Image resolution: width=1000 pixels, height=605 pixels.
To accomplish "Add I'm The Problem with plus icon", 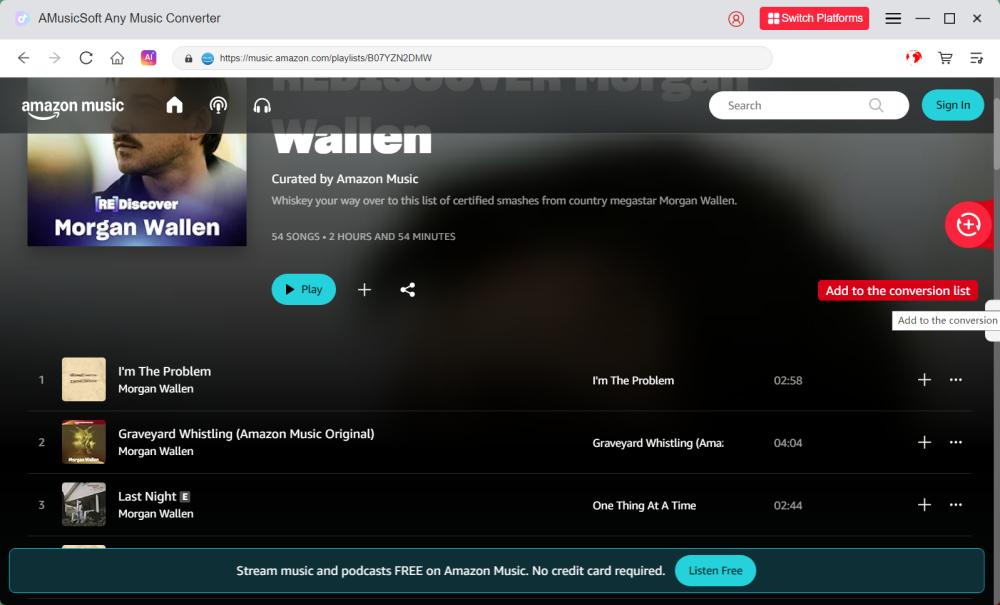I will pos(924,380).
